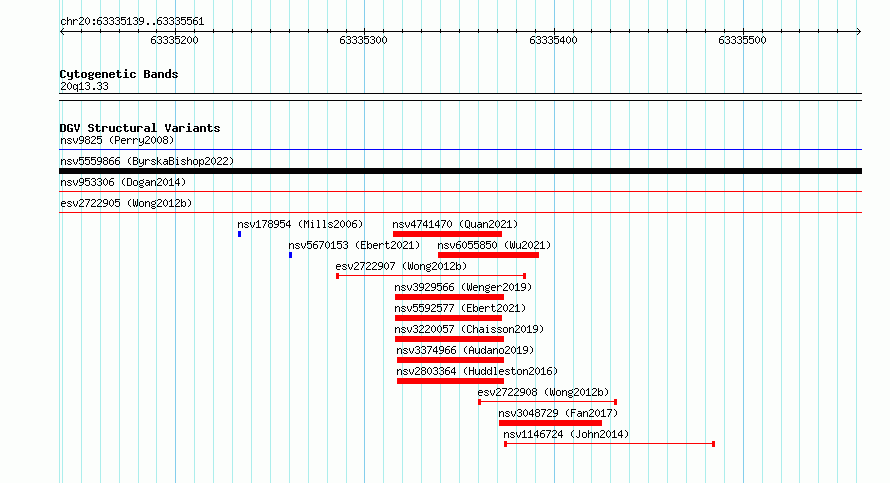The image size is (890, 483).
Task: Click the thin red span under esv2722907
Action: coord(431,276)
